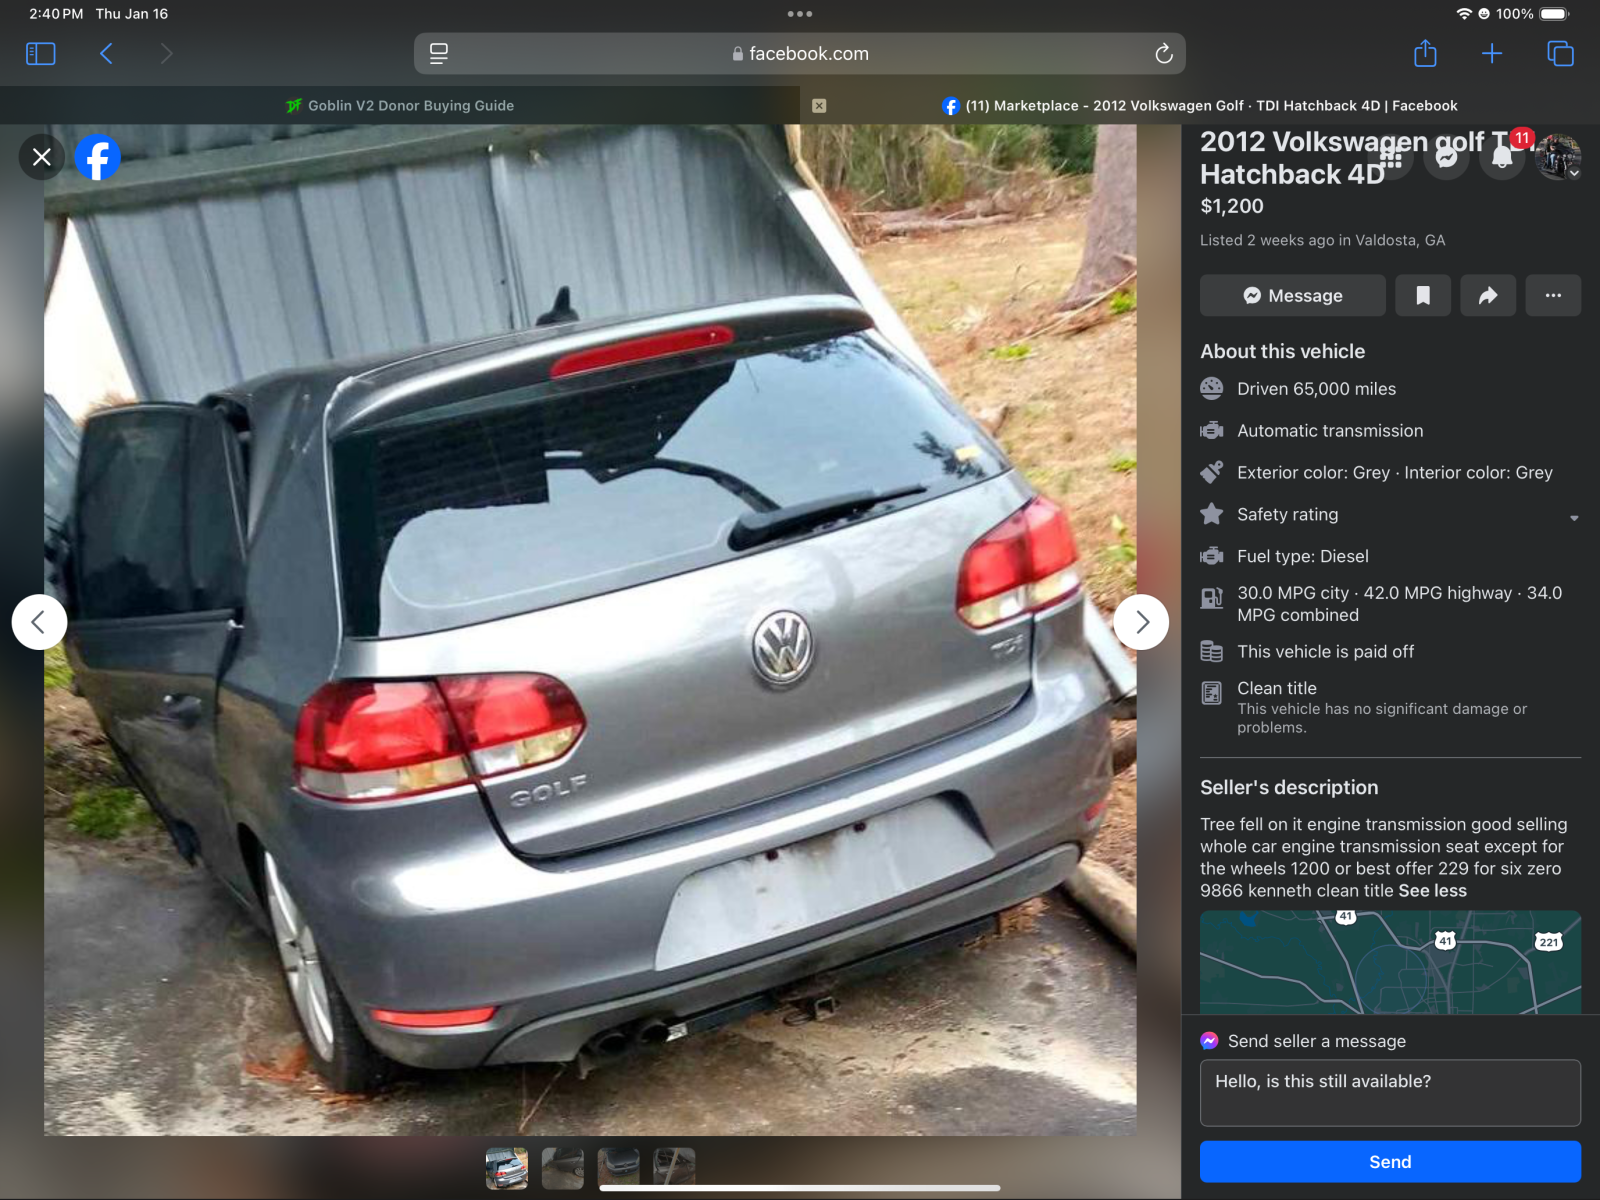Collapse description with See less
This screenshot has height=1200, width=1600.
1432,890
